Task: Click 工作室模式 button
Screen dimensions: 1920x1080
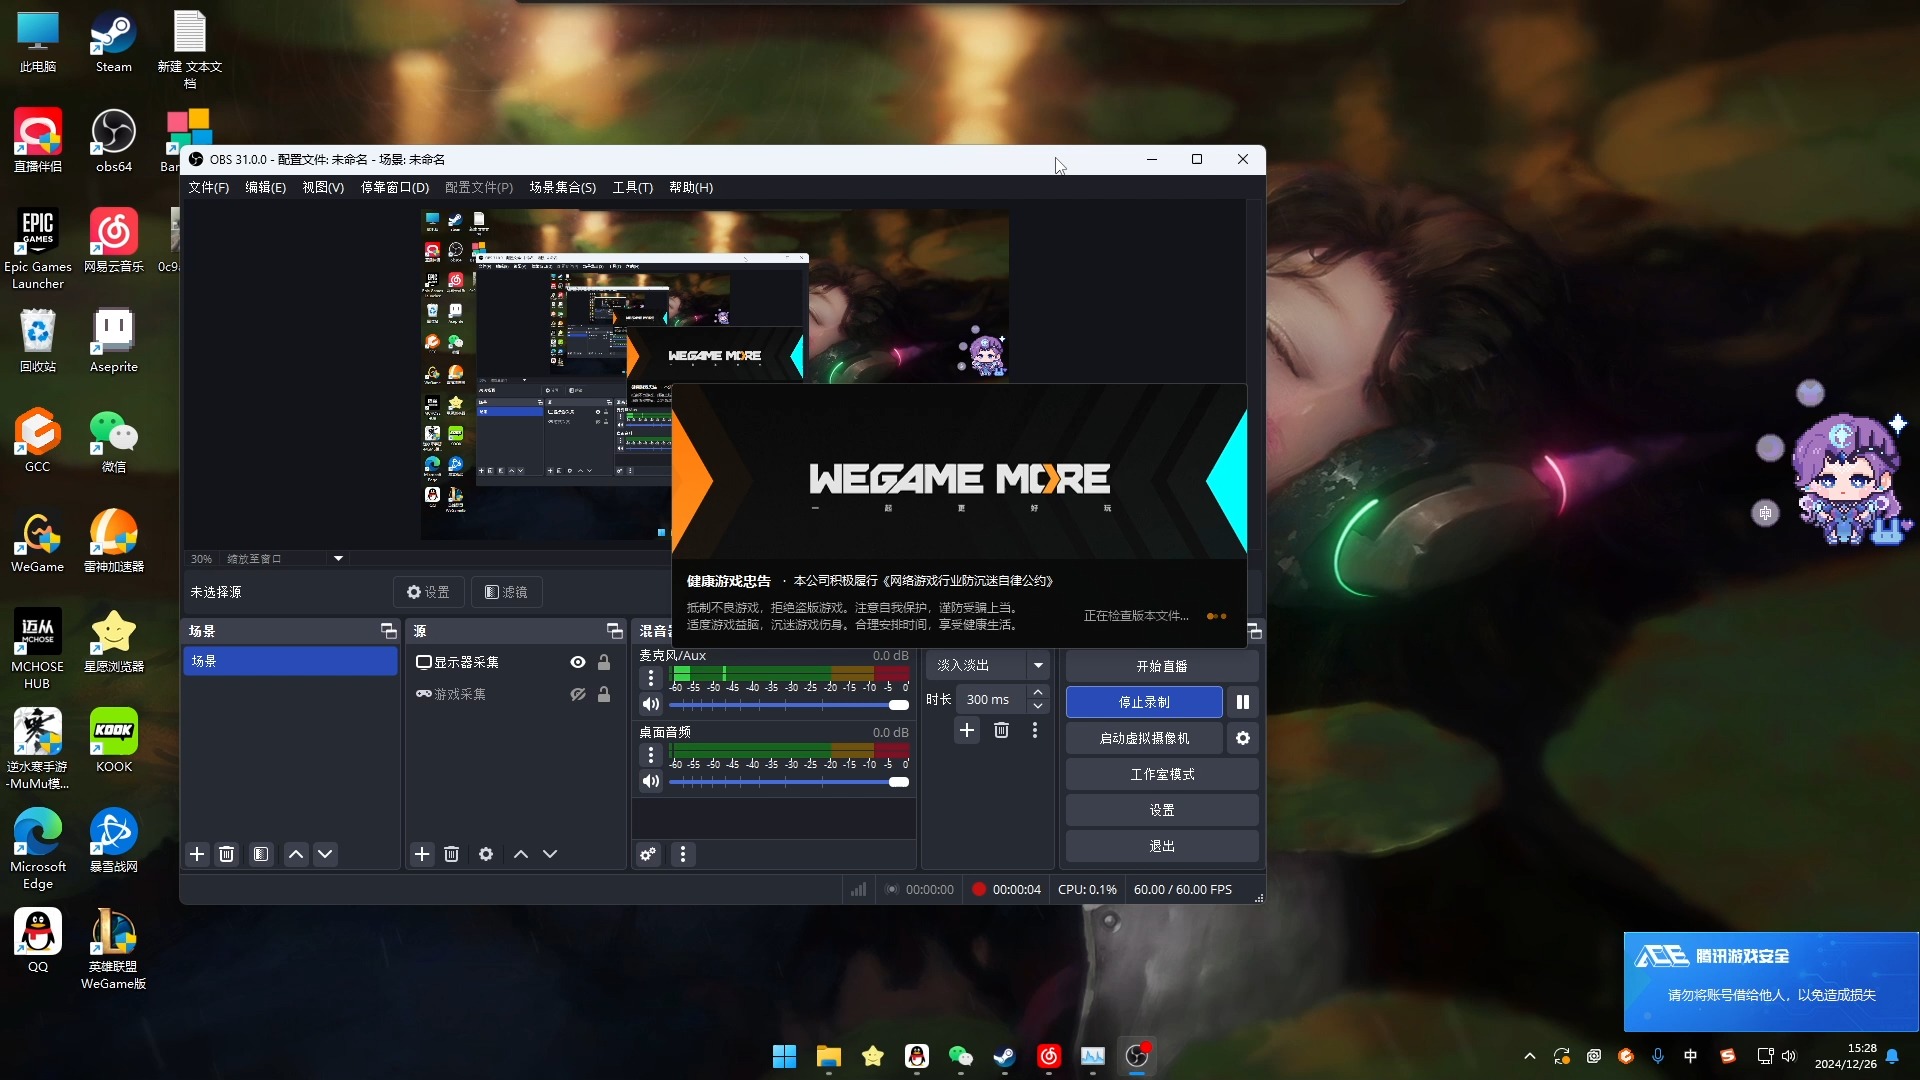Action: click(x=1162, y=774)
